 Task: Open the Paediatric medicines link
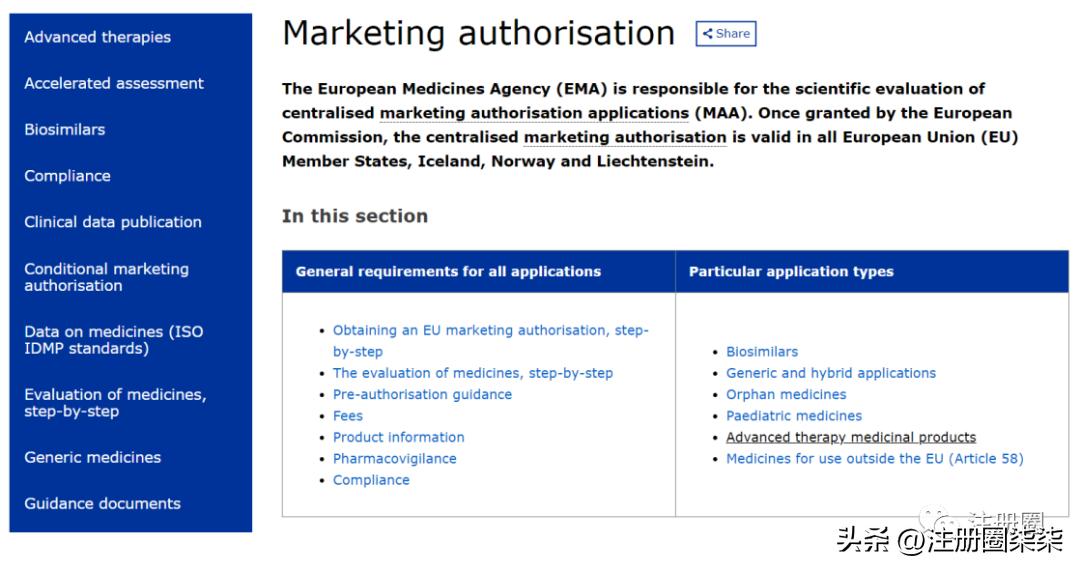(x=793, y=416)
